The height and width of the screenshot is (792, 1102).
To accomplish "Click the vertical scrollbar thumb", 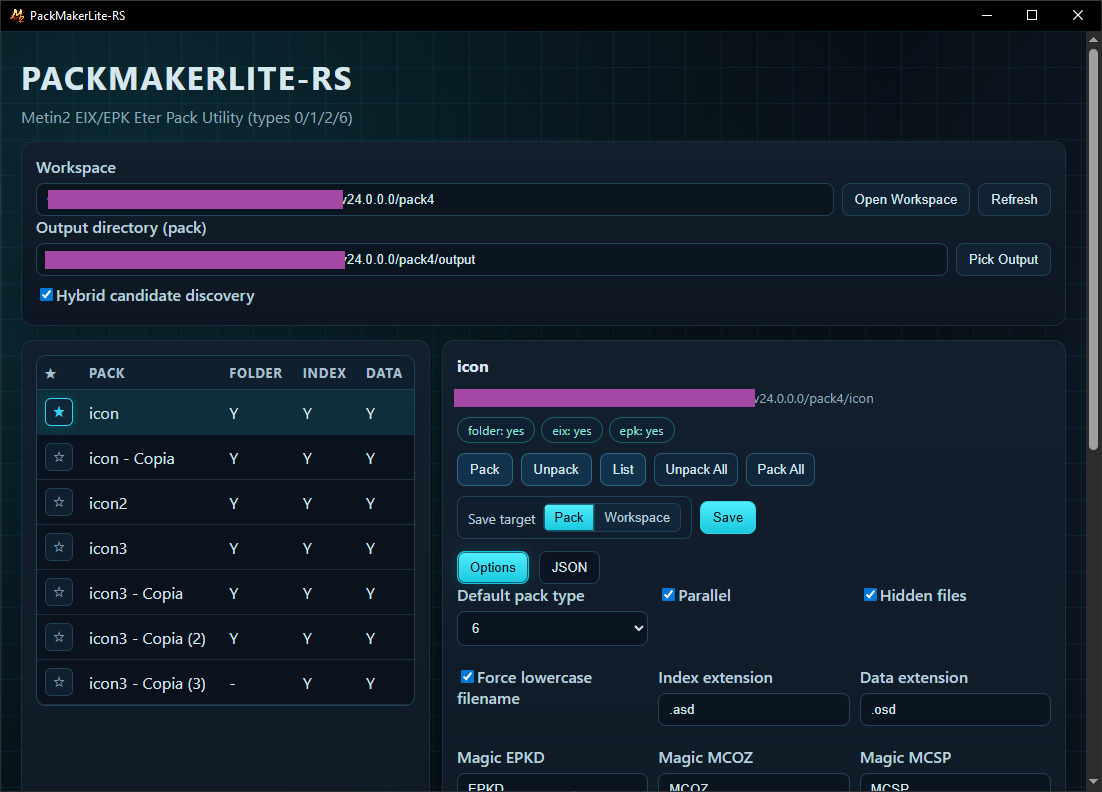I will (1093, 248).
